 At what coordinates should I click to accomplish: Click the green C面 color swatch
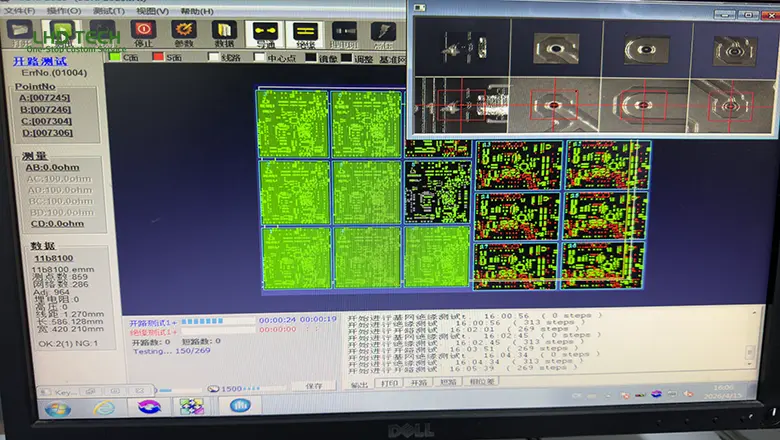[115, 57]
